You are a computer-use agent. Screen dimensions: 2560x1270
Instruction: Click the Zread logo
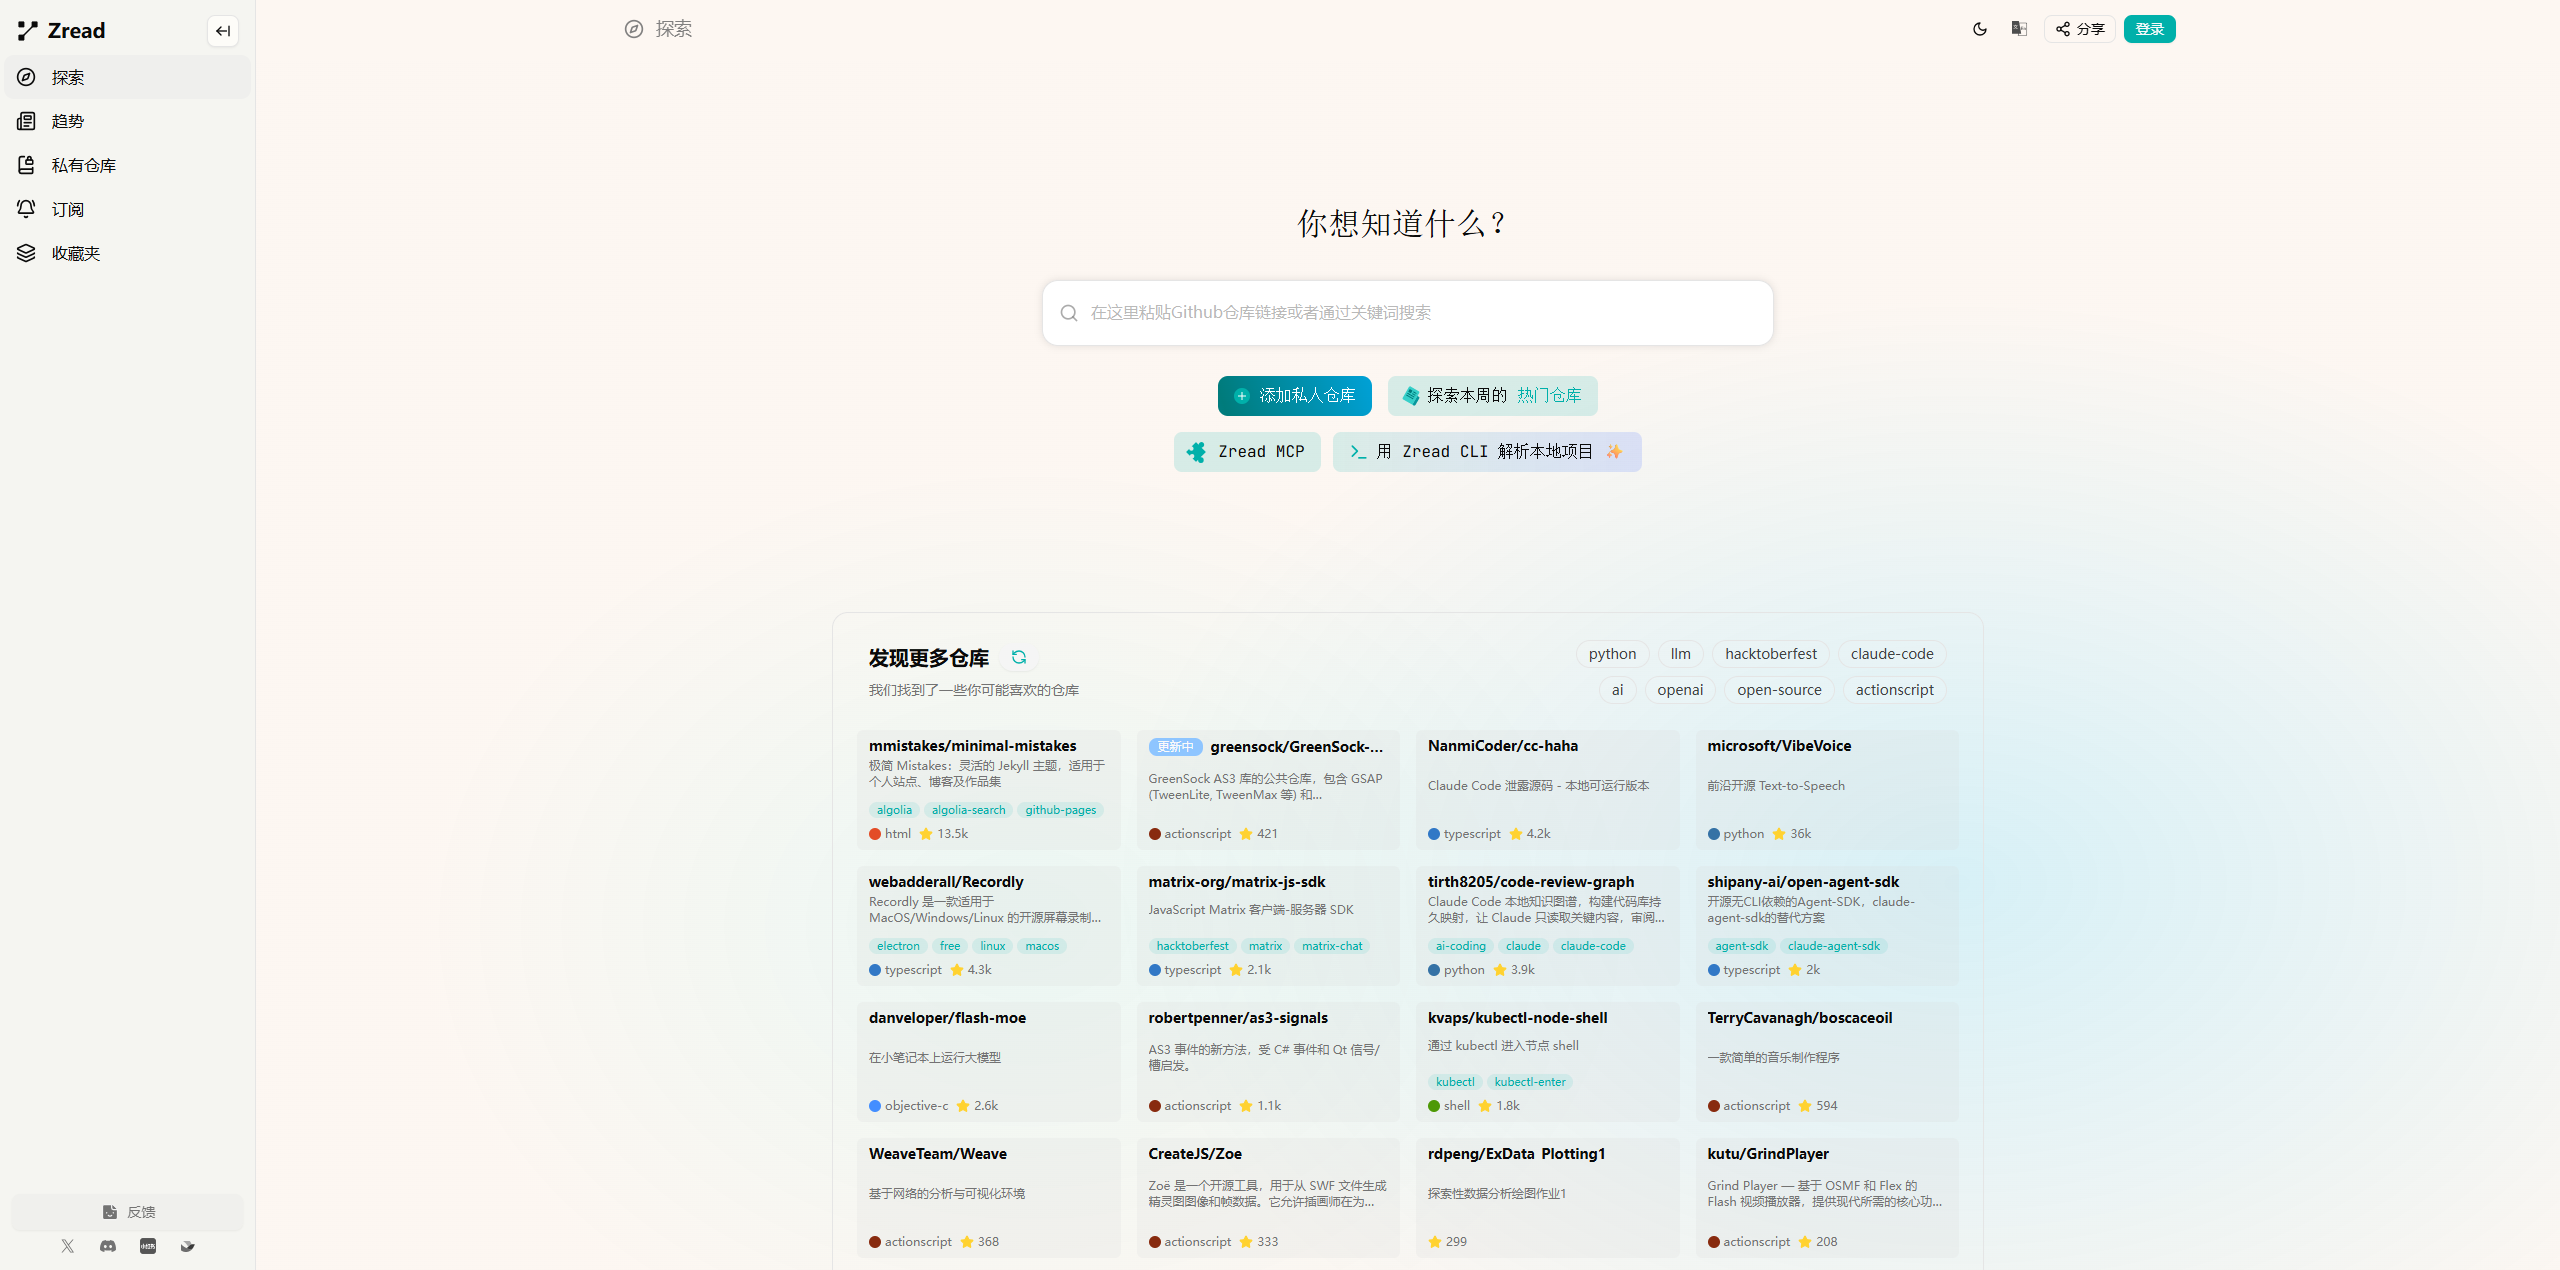click(62, 30)
